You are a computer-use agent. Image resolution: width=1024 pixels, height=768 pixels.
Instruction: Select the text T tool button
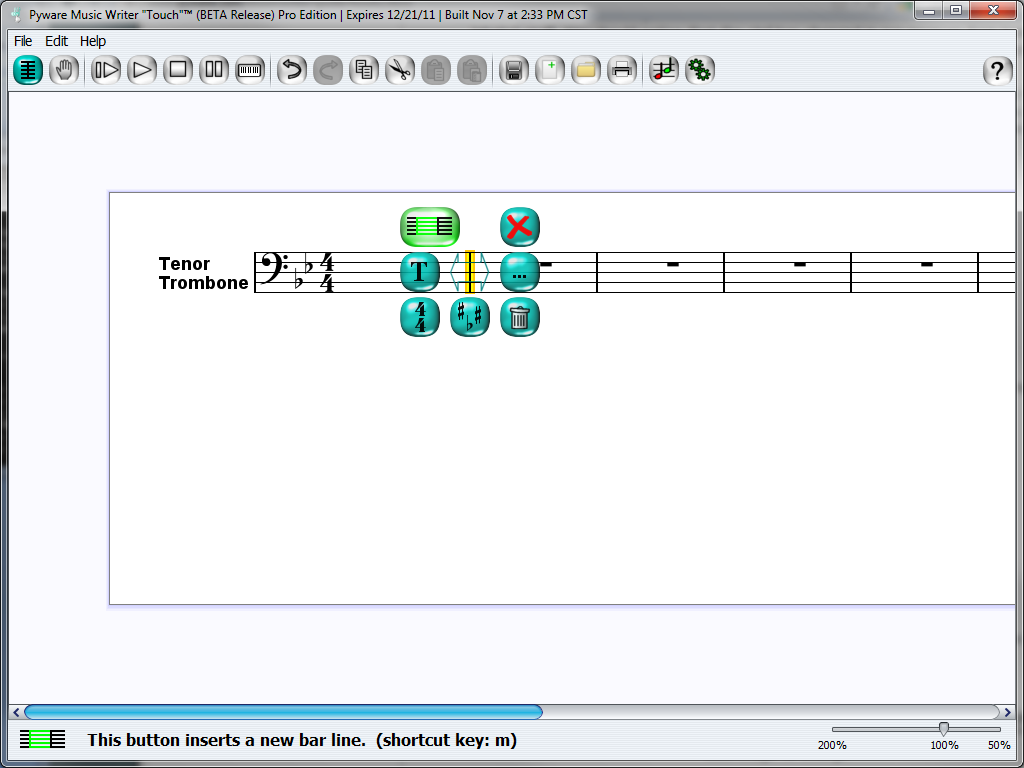(x=420, y=272)
